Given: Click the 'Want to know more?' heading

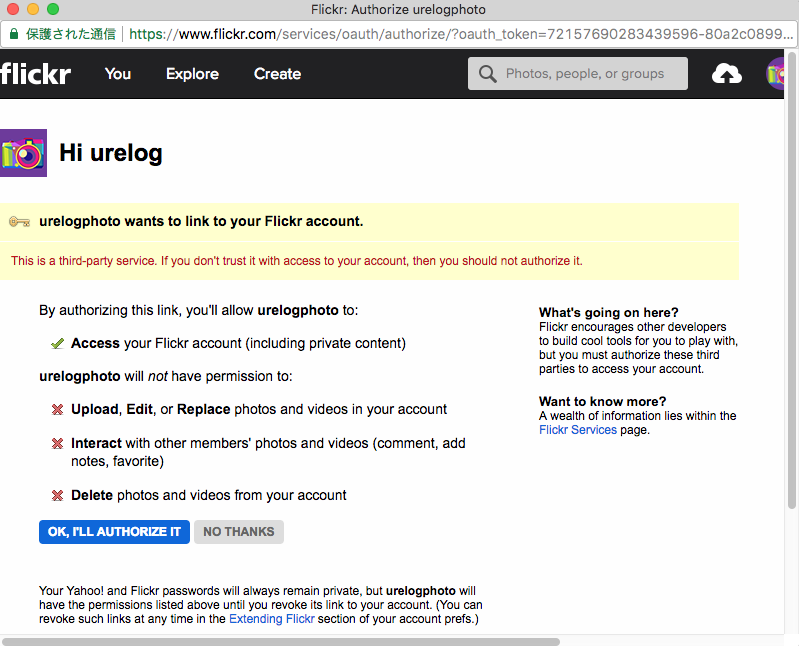Looking at the screenshot, I should 602,401.
